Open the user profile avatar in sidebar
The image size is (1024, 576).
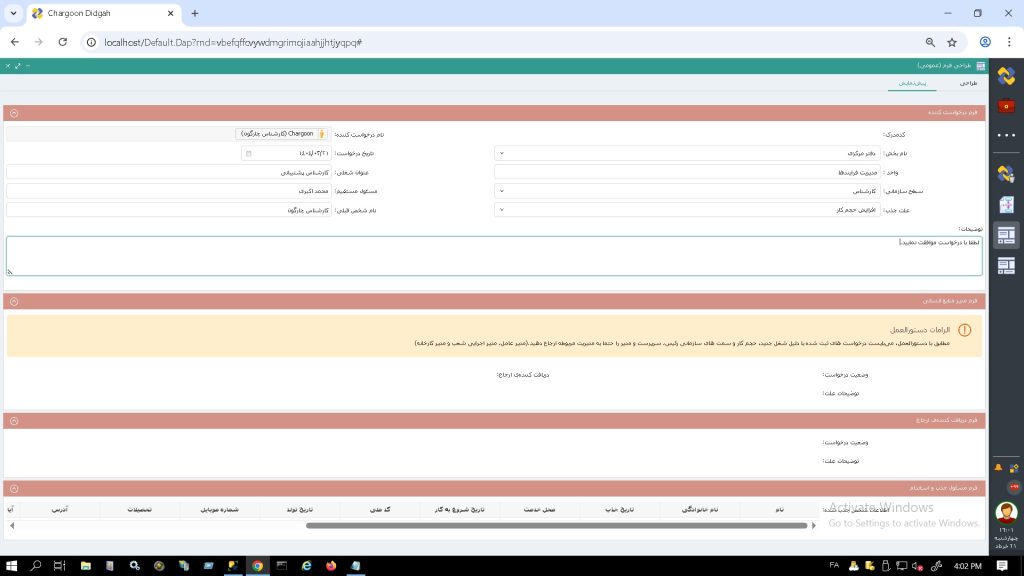click(x=1007, y=511)
